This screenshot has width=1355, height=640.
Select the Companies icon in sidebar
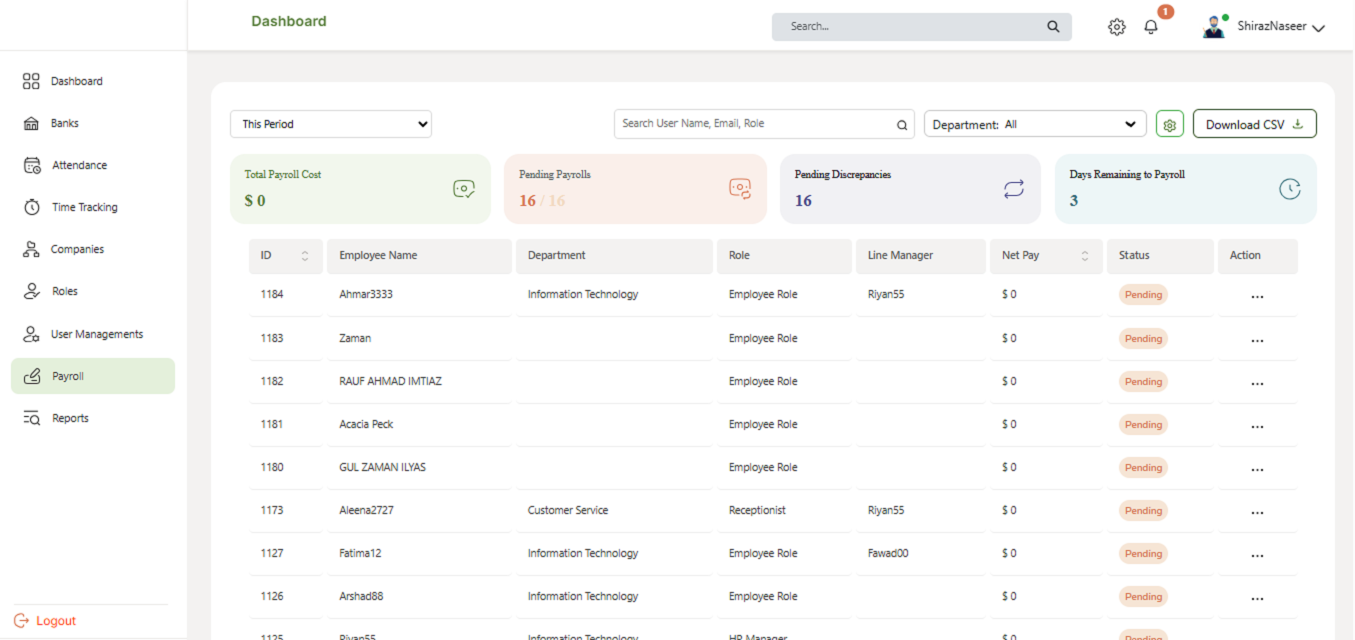tap(30, 248)
